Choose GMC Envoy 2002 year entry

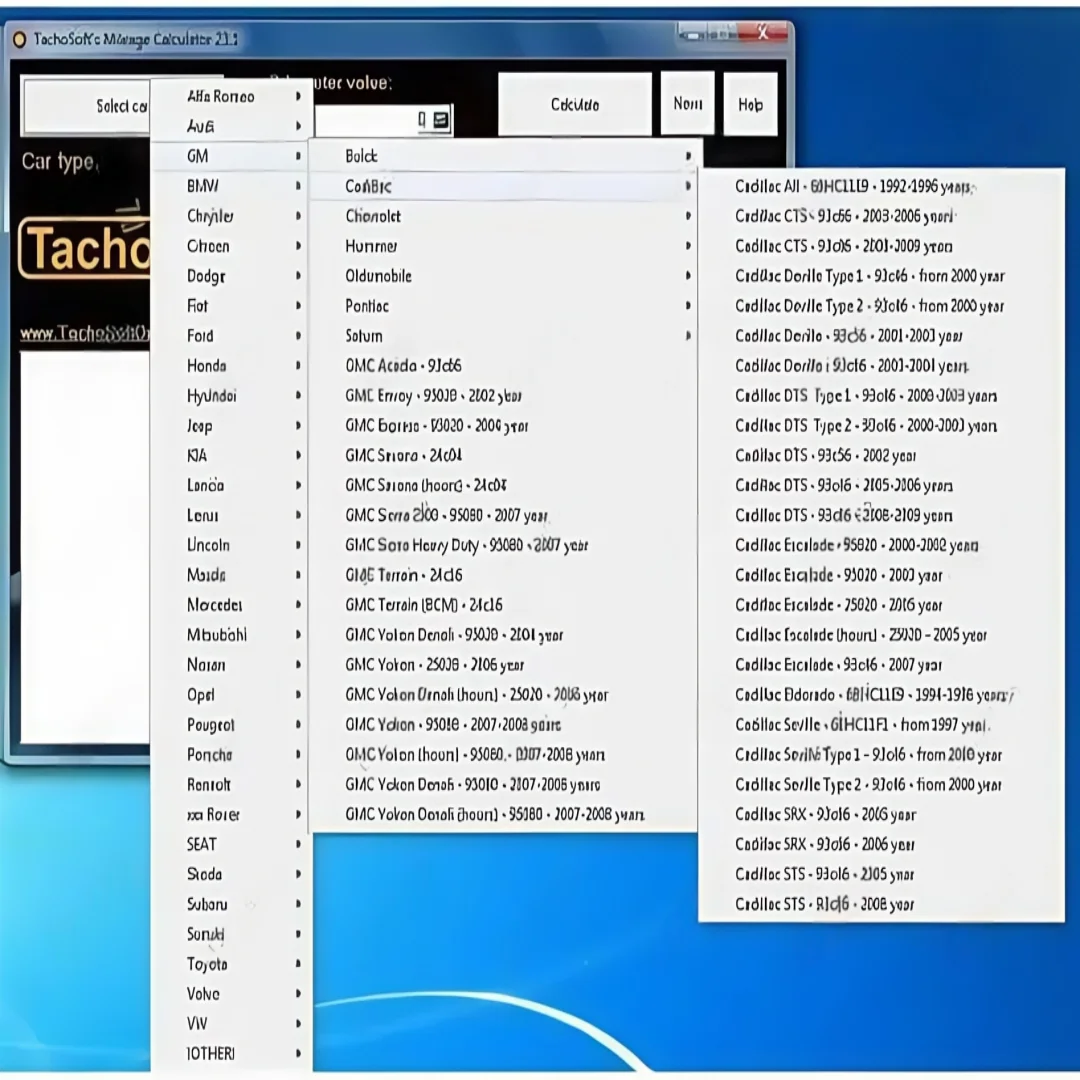tap(503, 396)
